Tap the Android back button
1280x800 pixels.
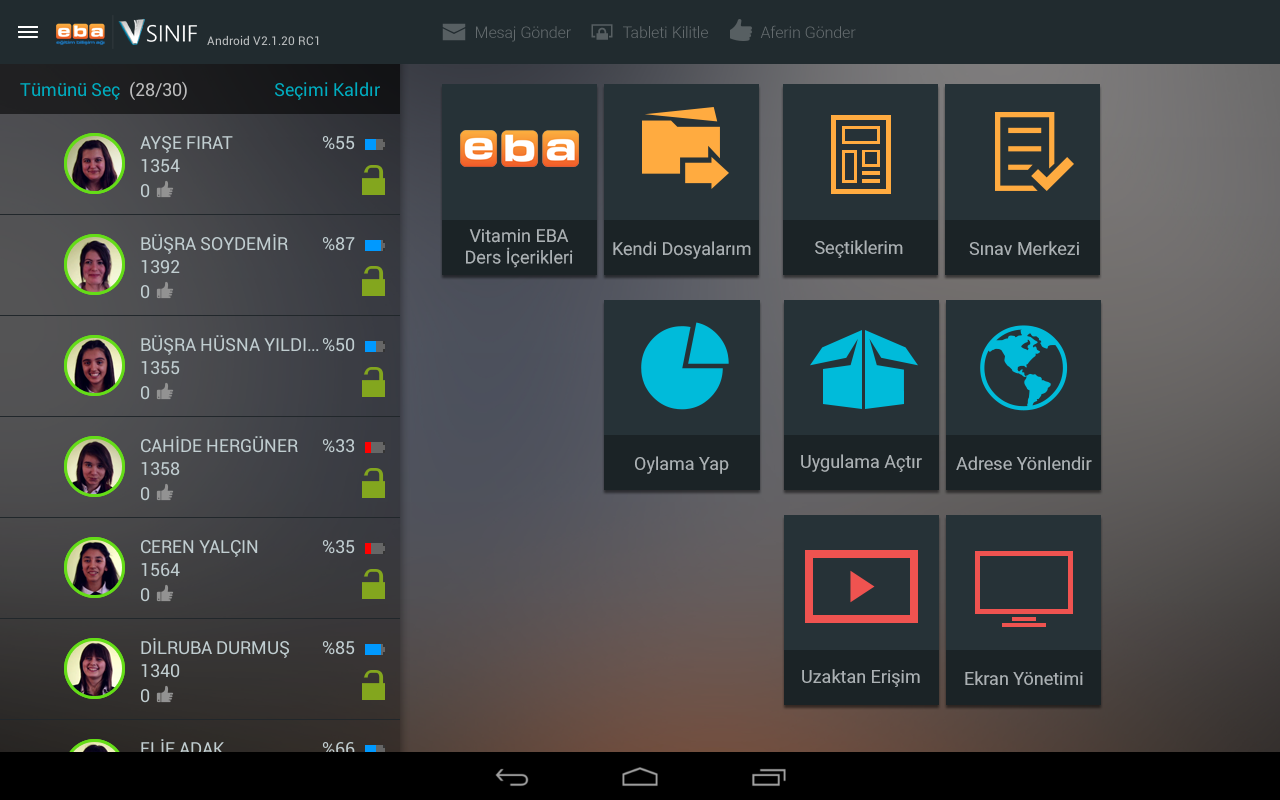point(512,777)
